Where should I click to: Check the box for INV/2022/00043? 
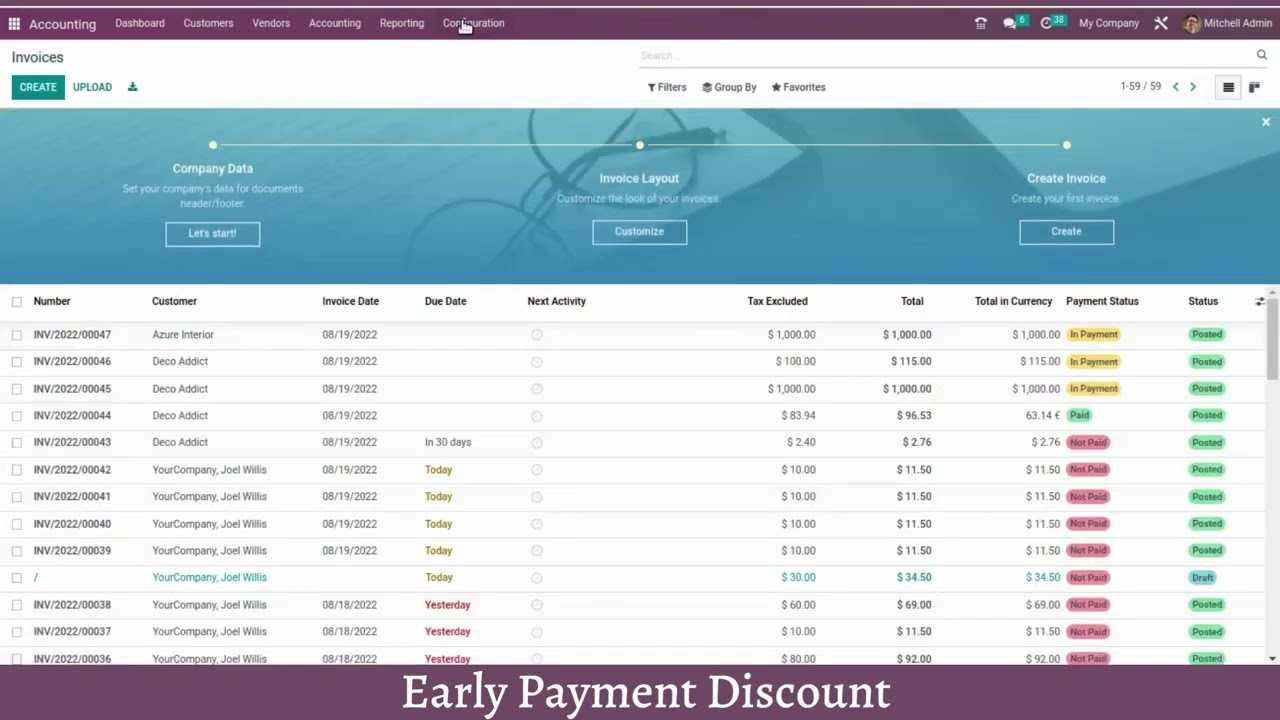click(17, 443)
